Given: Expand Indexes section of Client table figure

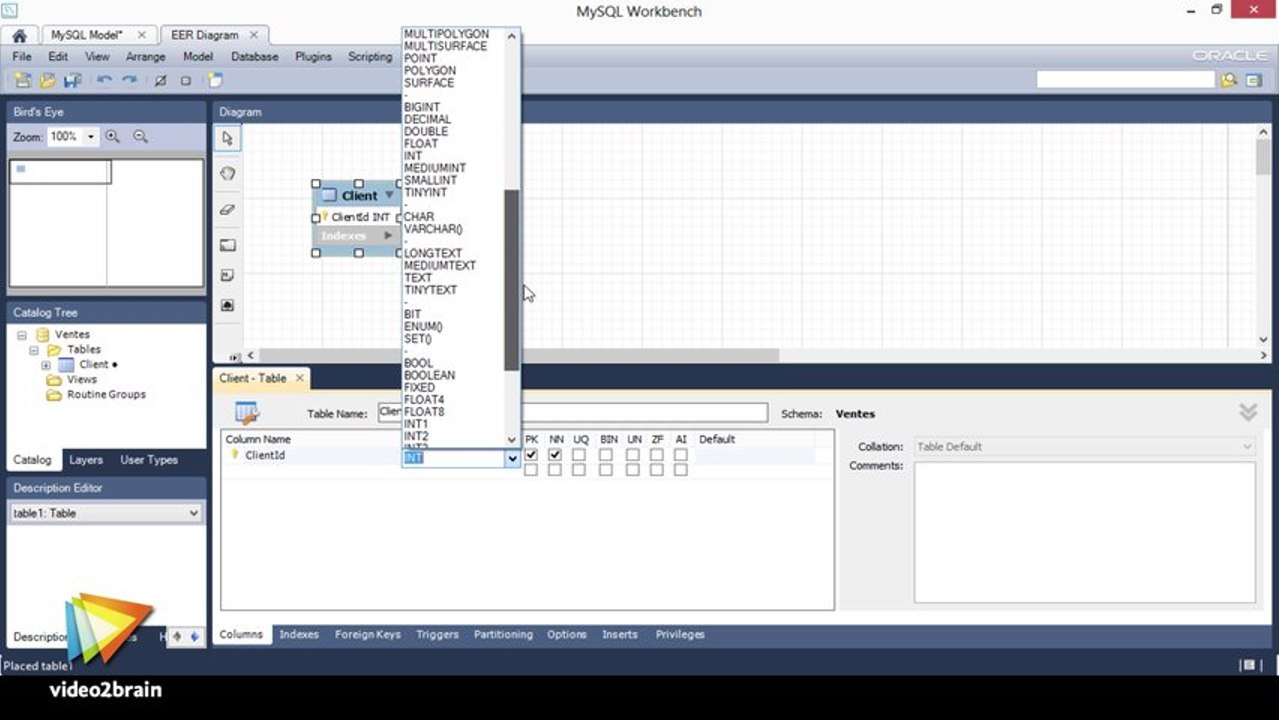Looking at the screenshot, I should pos(389,235).
